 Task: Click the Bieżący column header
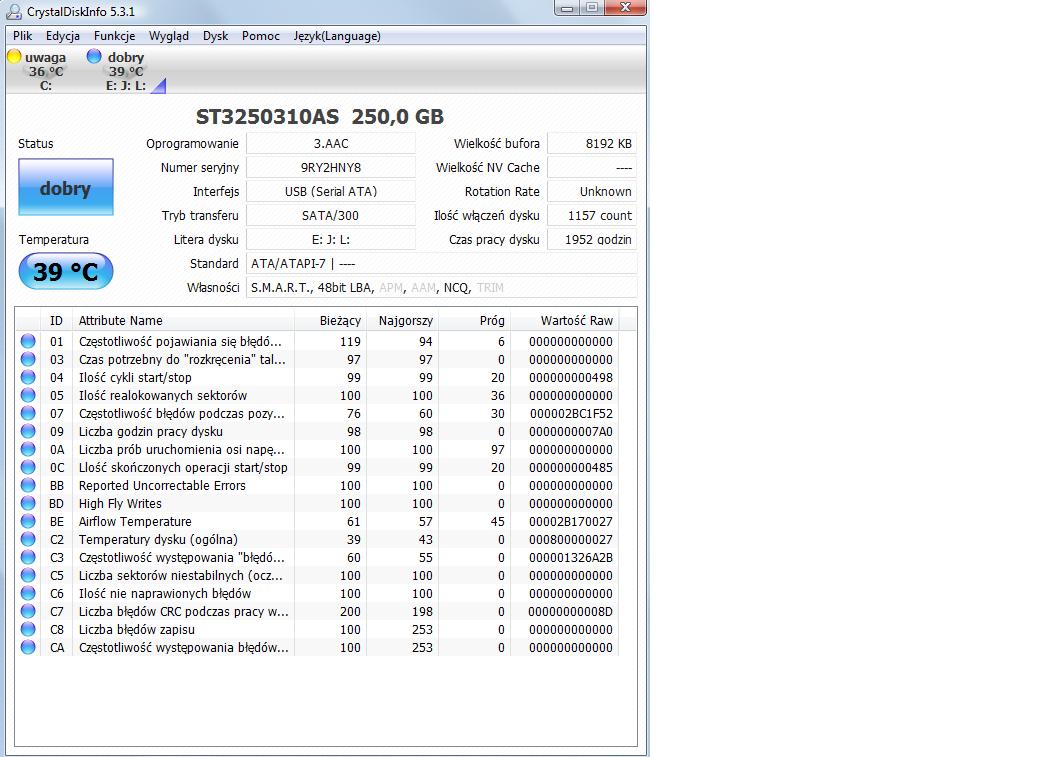click(329, 321)
